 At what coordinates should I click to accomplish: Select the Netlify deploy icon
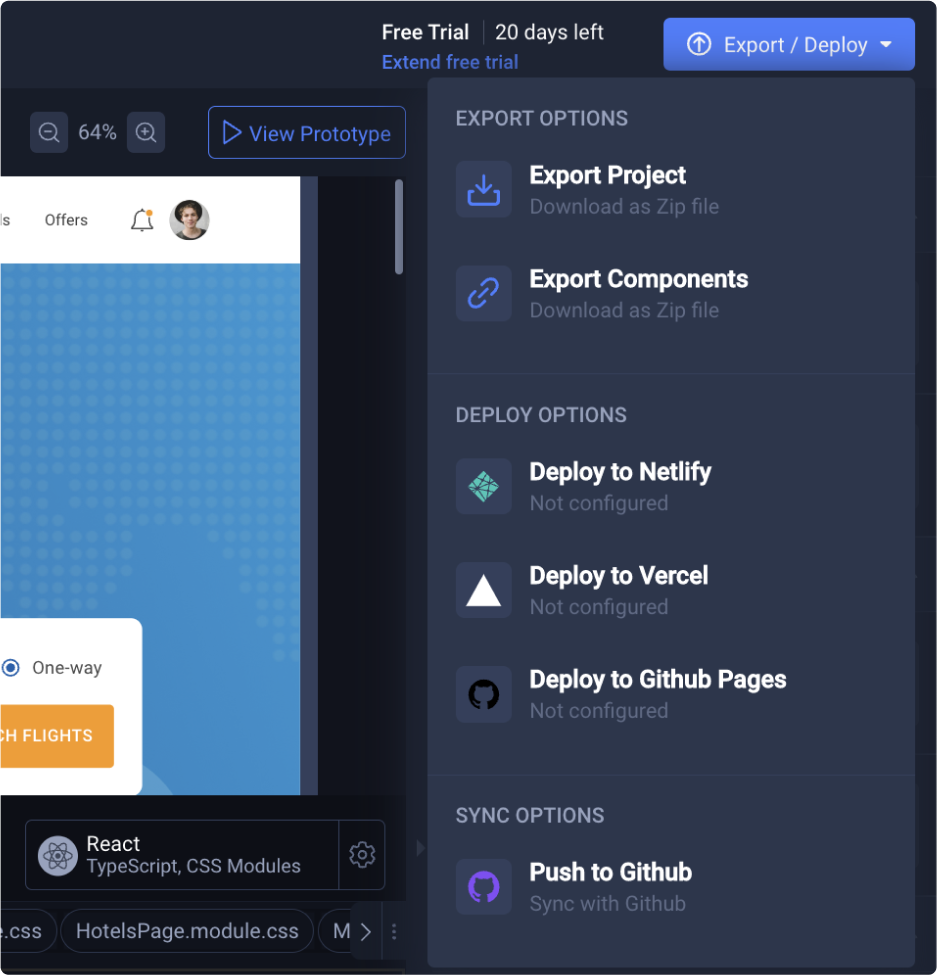point(483,486)
